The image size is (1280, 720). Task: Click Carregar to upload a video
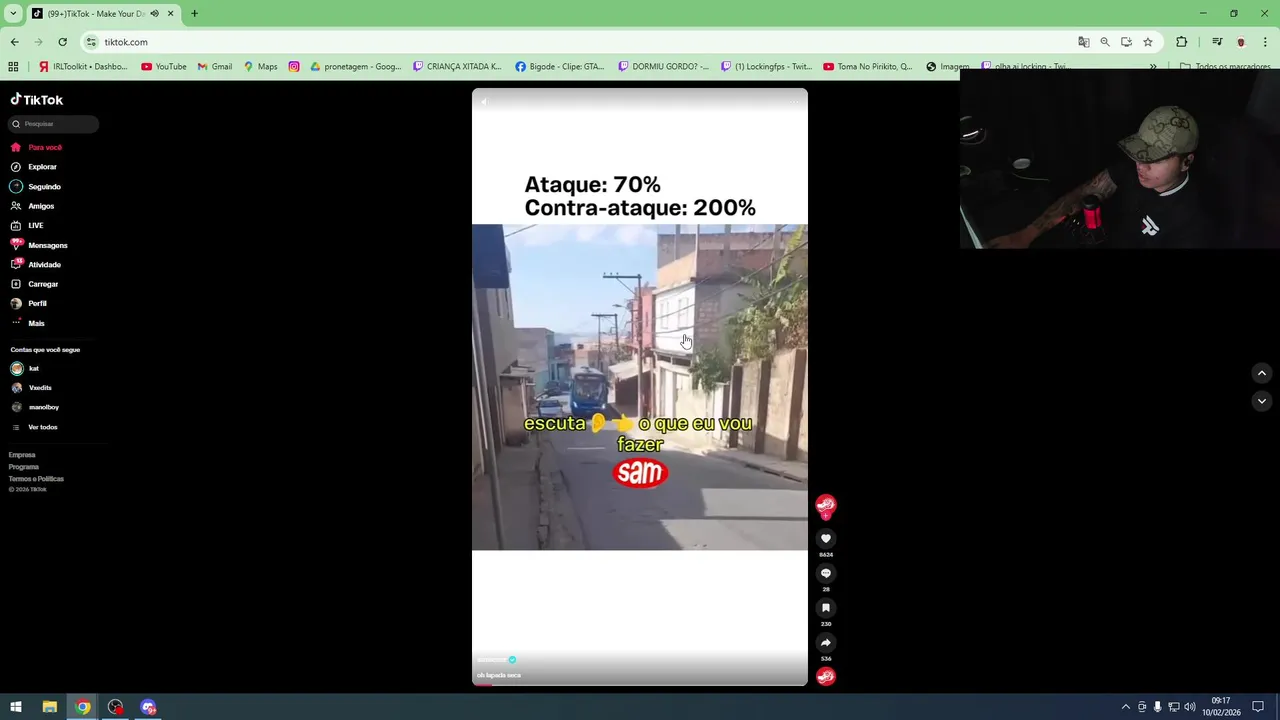coord(35,284)
